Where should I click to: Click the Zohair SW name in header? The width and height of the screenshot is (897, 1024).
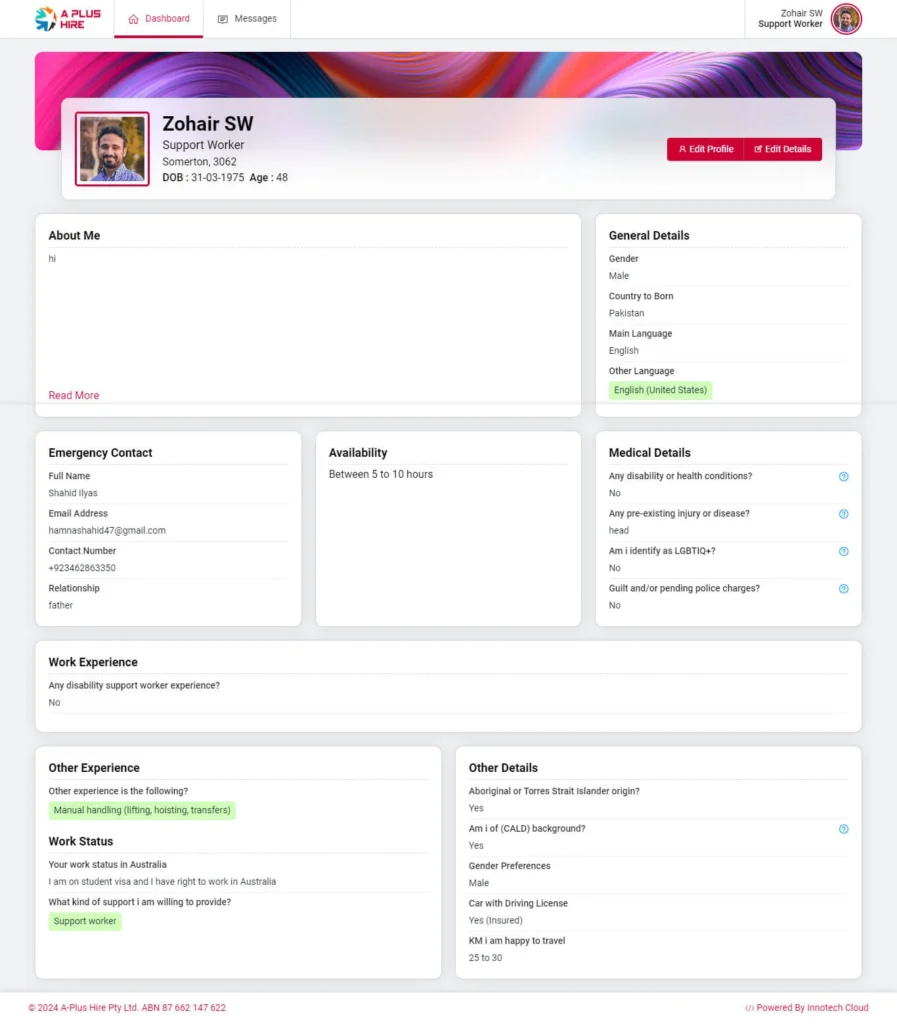pyautogui.click(x=801, y=13)
